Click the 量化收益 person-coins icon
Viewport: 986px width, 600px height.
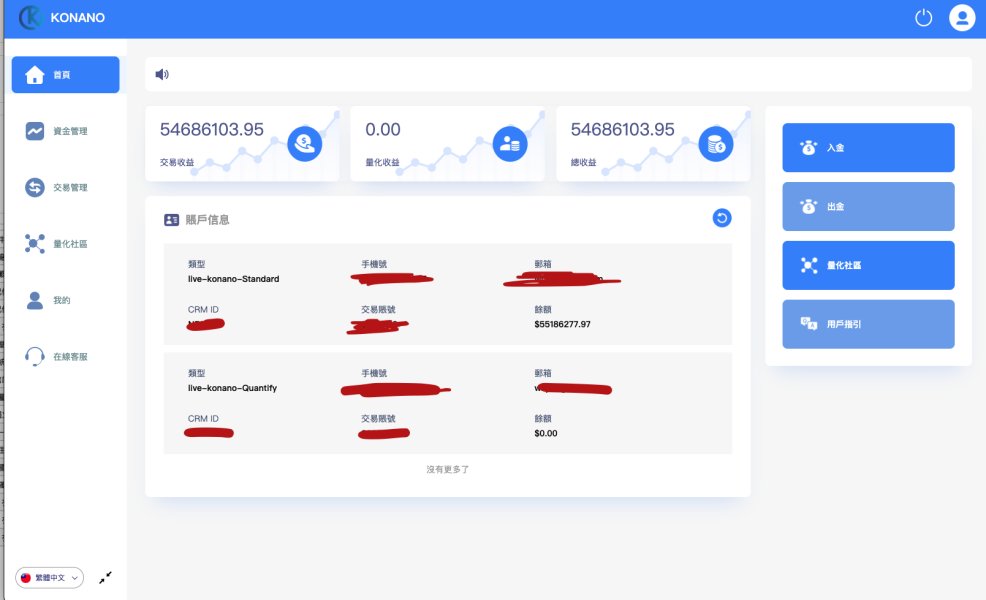(x=510, y=144)
